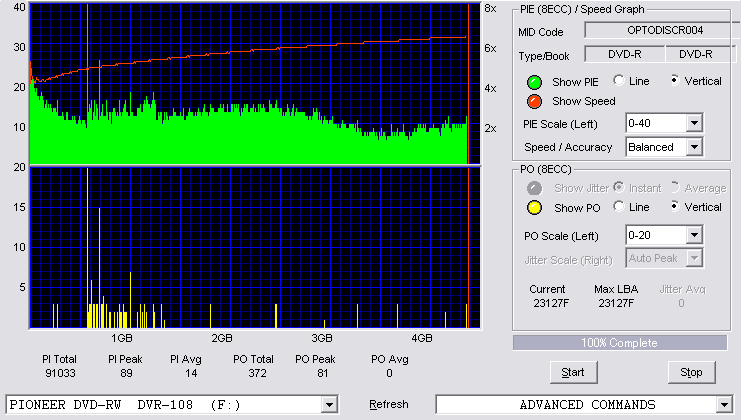Select Vertical mode for PIE graph

tap(675, 80)
